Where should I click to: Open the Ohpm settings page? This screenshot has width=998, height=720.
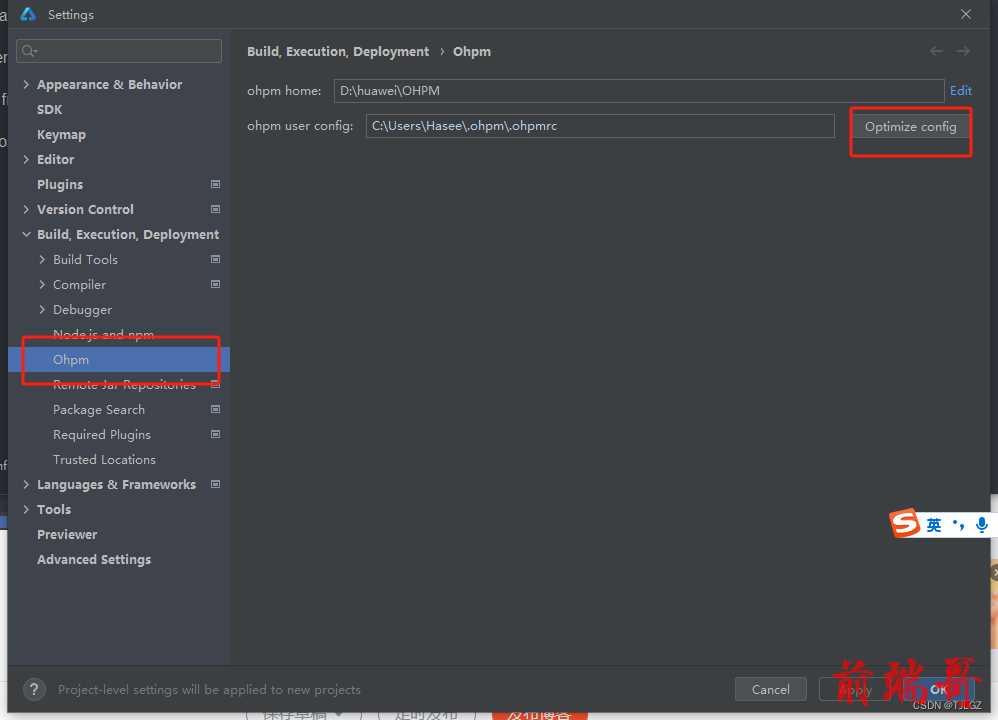(118, 360)
